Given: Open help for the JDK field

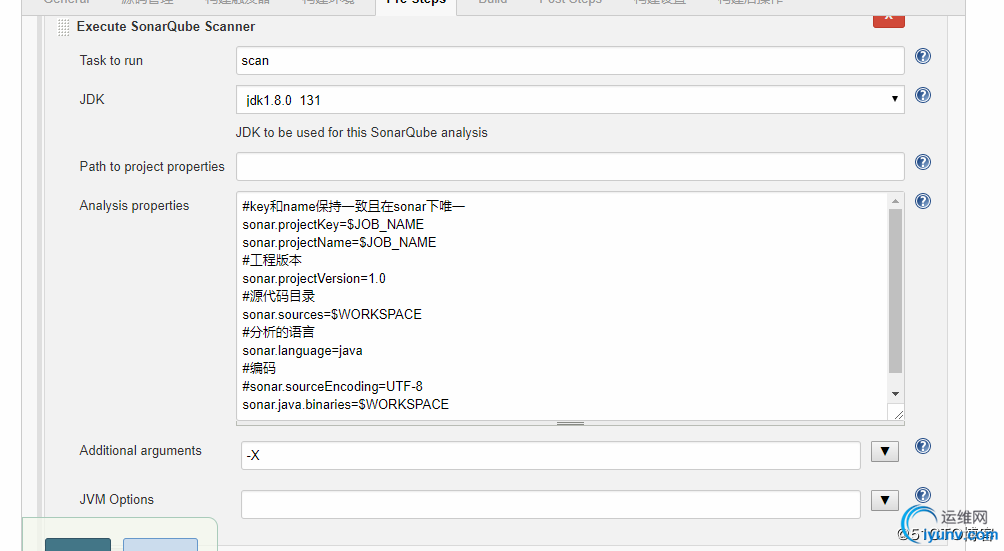Looking at the screenshot, I should coord(923,95).
